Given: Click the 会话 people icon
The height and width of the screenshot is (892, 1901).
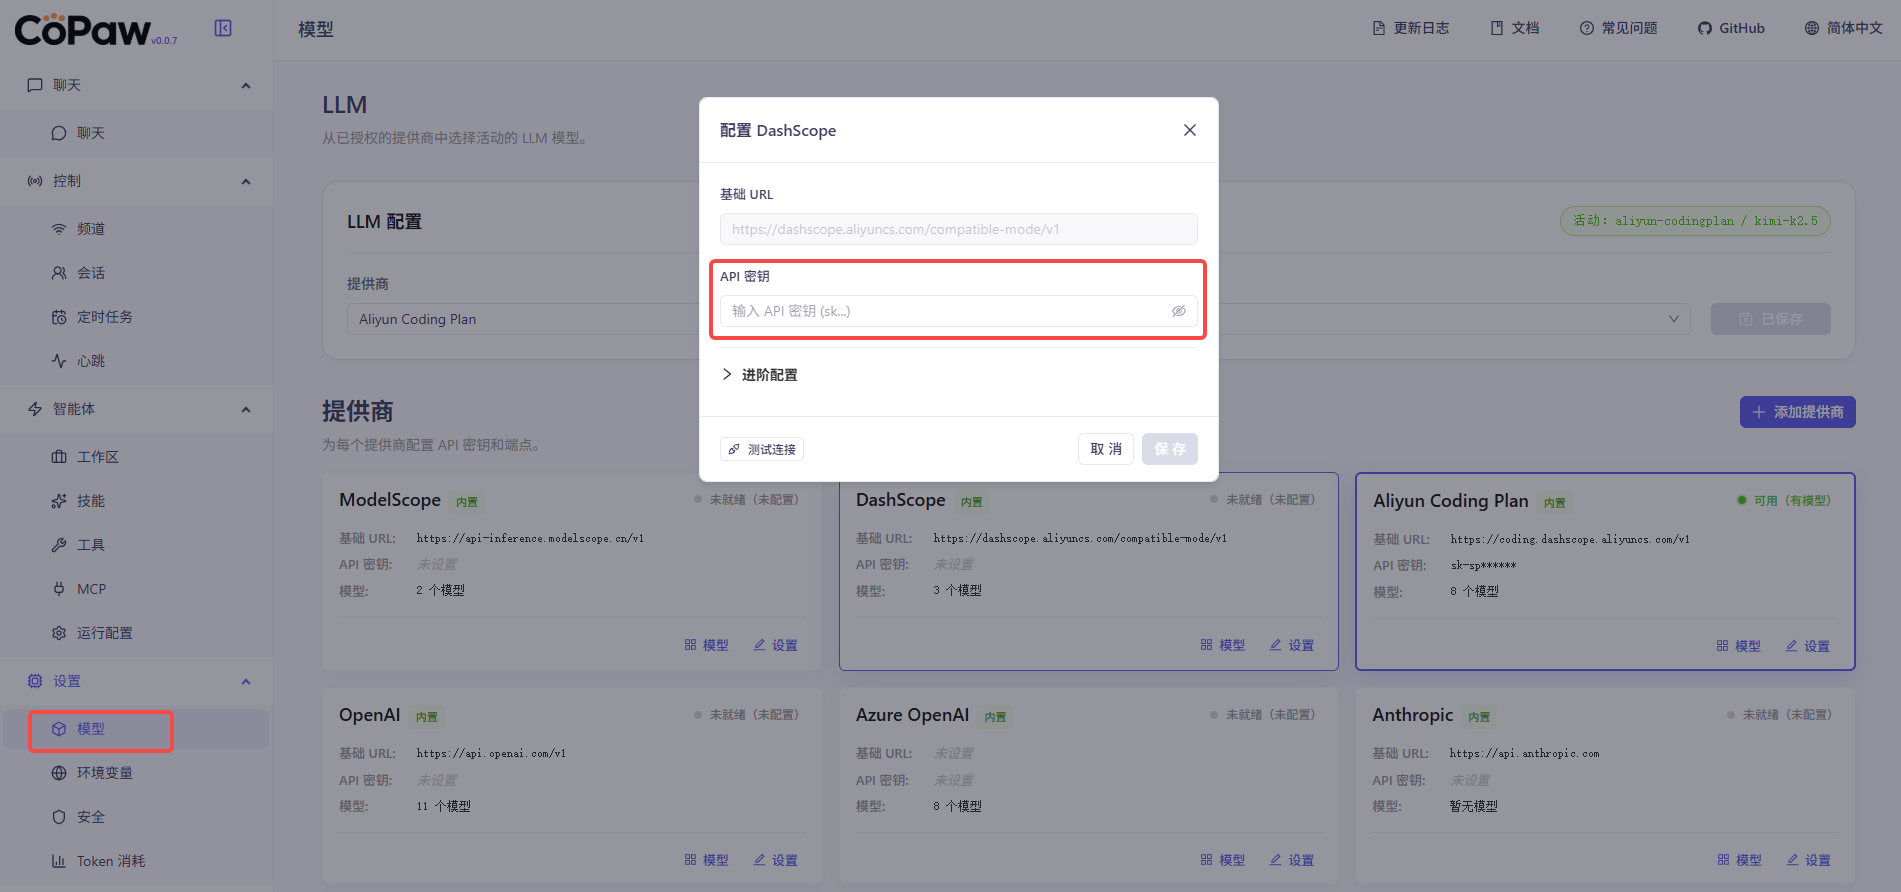Looking at the screenshot, I should pos(59,273).
